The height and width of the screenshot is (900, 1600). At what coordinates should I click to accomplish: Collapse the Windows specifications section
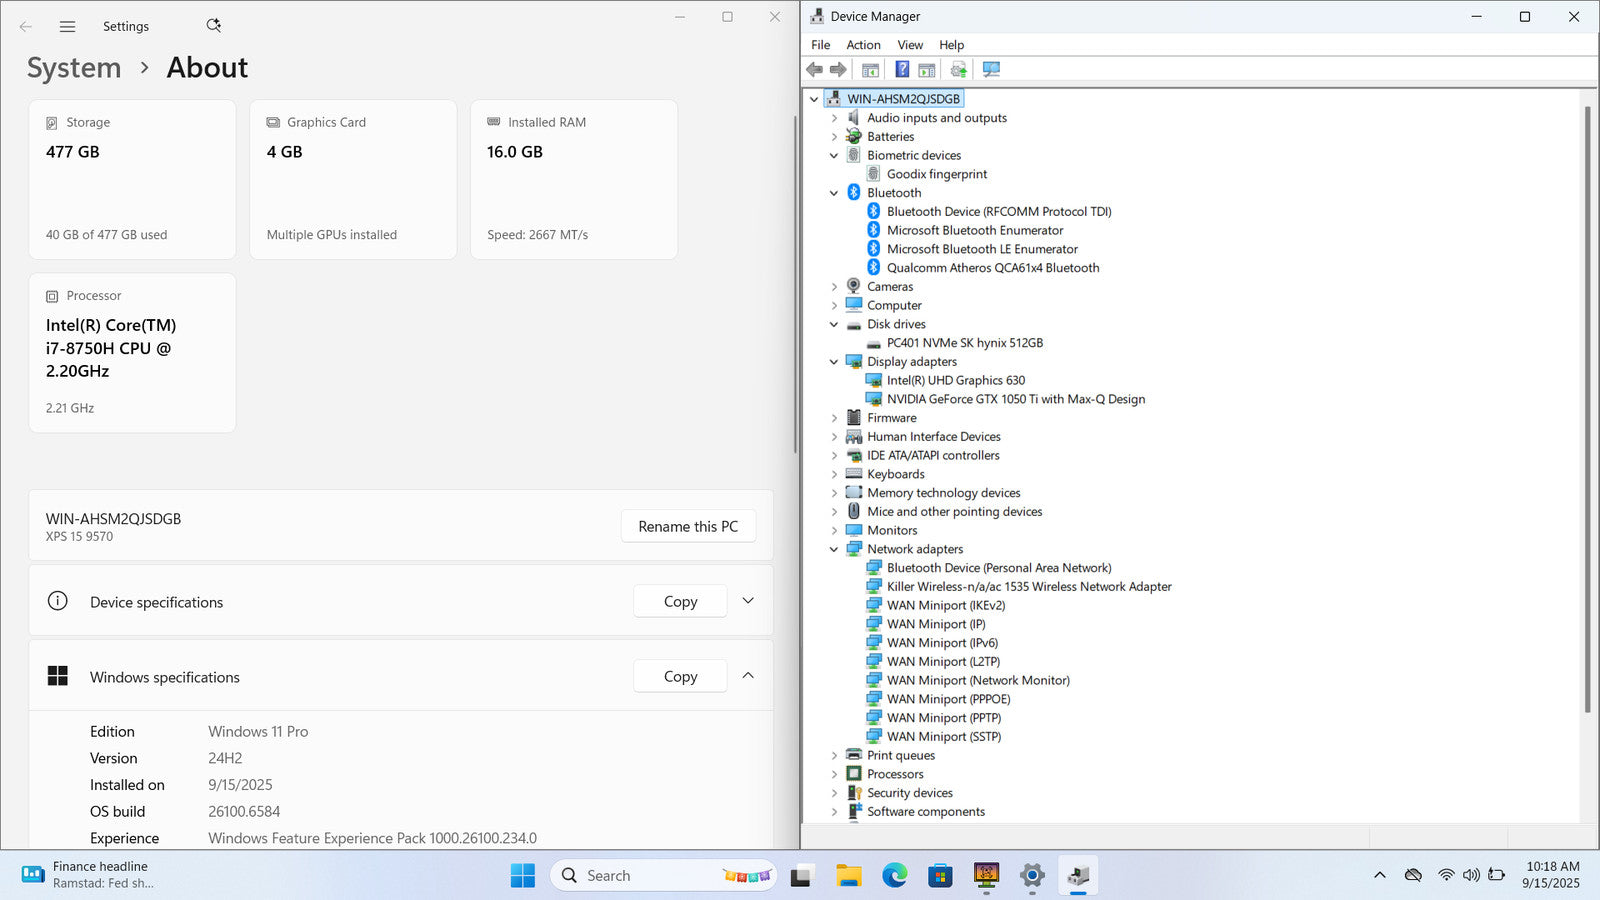tap(747, 676)
